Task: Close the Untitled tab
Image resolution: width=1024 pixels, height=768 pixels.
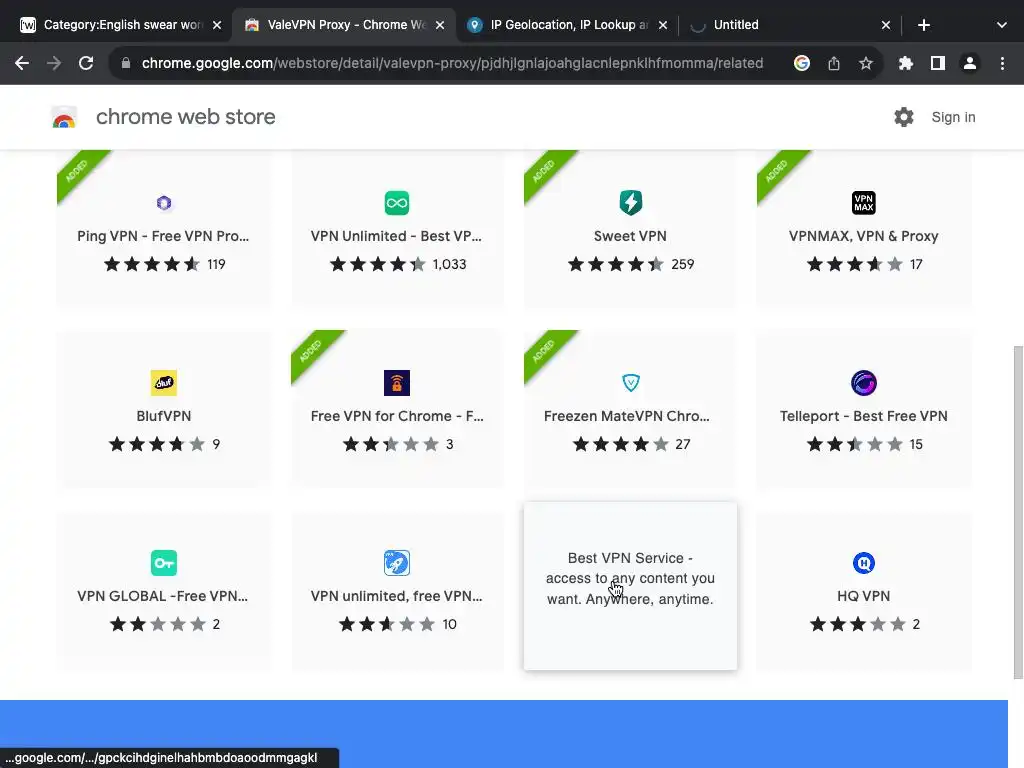Action: pos(886,25)
